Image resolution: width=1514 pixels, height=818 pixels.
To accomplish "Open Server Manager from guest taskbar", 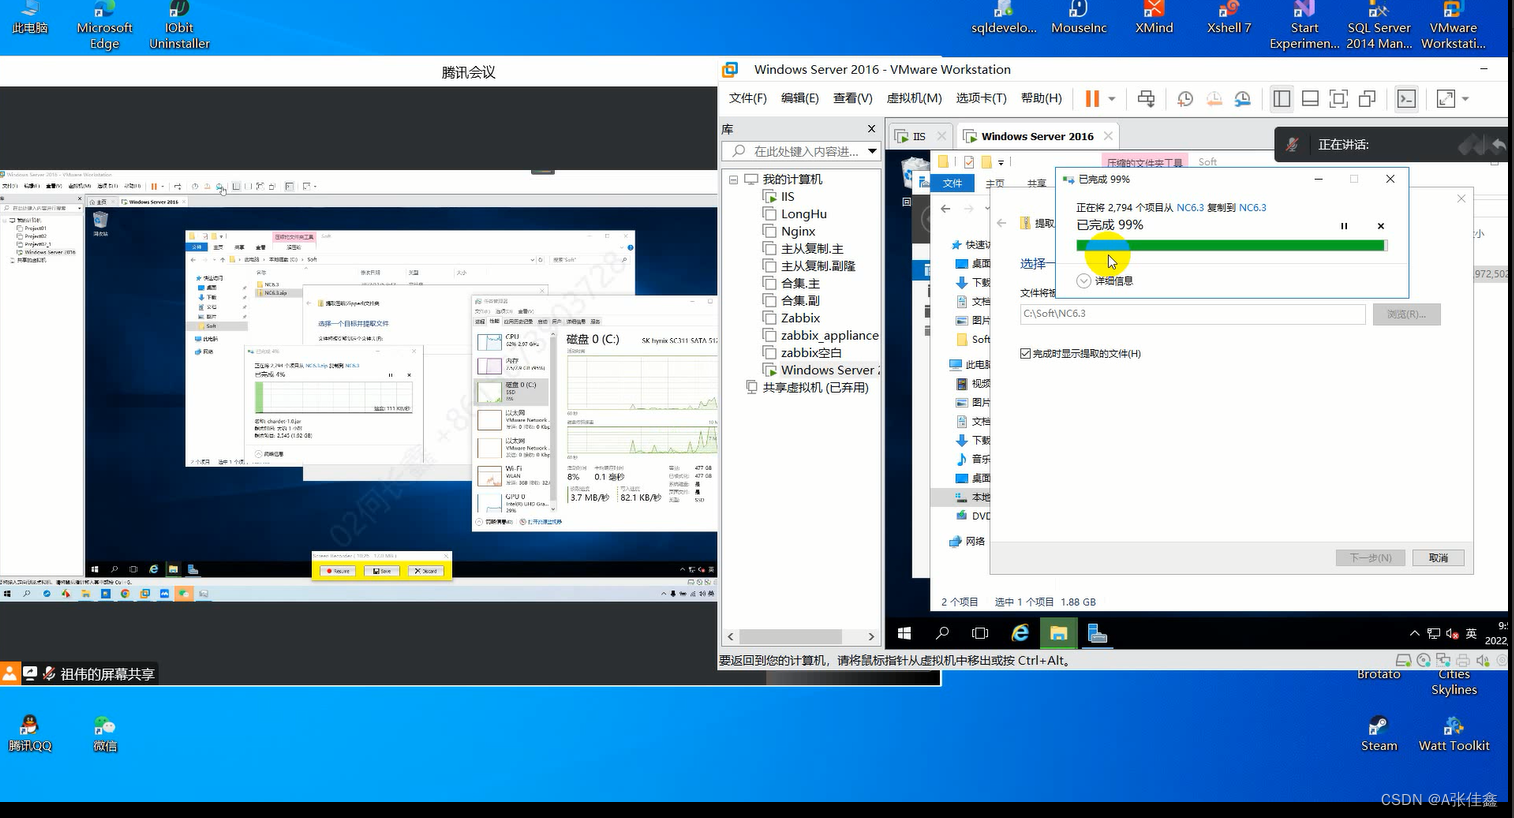I will [1097, 633].
